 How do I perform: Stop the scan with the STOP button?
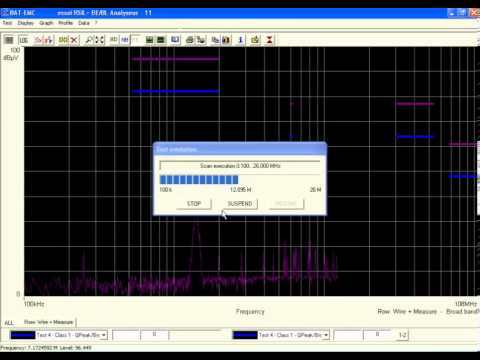coord(194,204)
